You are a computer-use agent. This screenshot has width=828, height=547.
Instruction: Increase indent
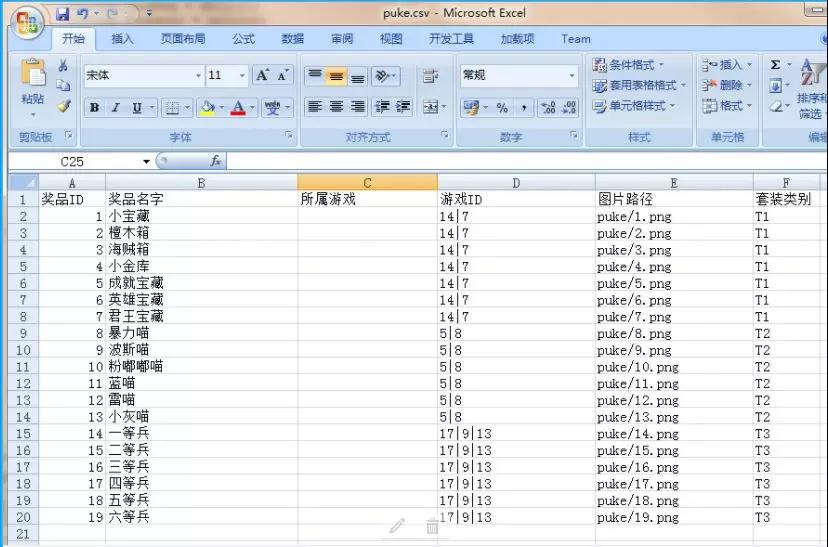[403, 107]
